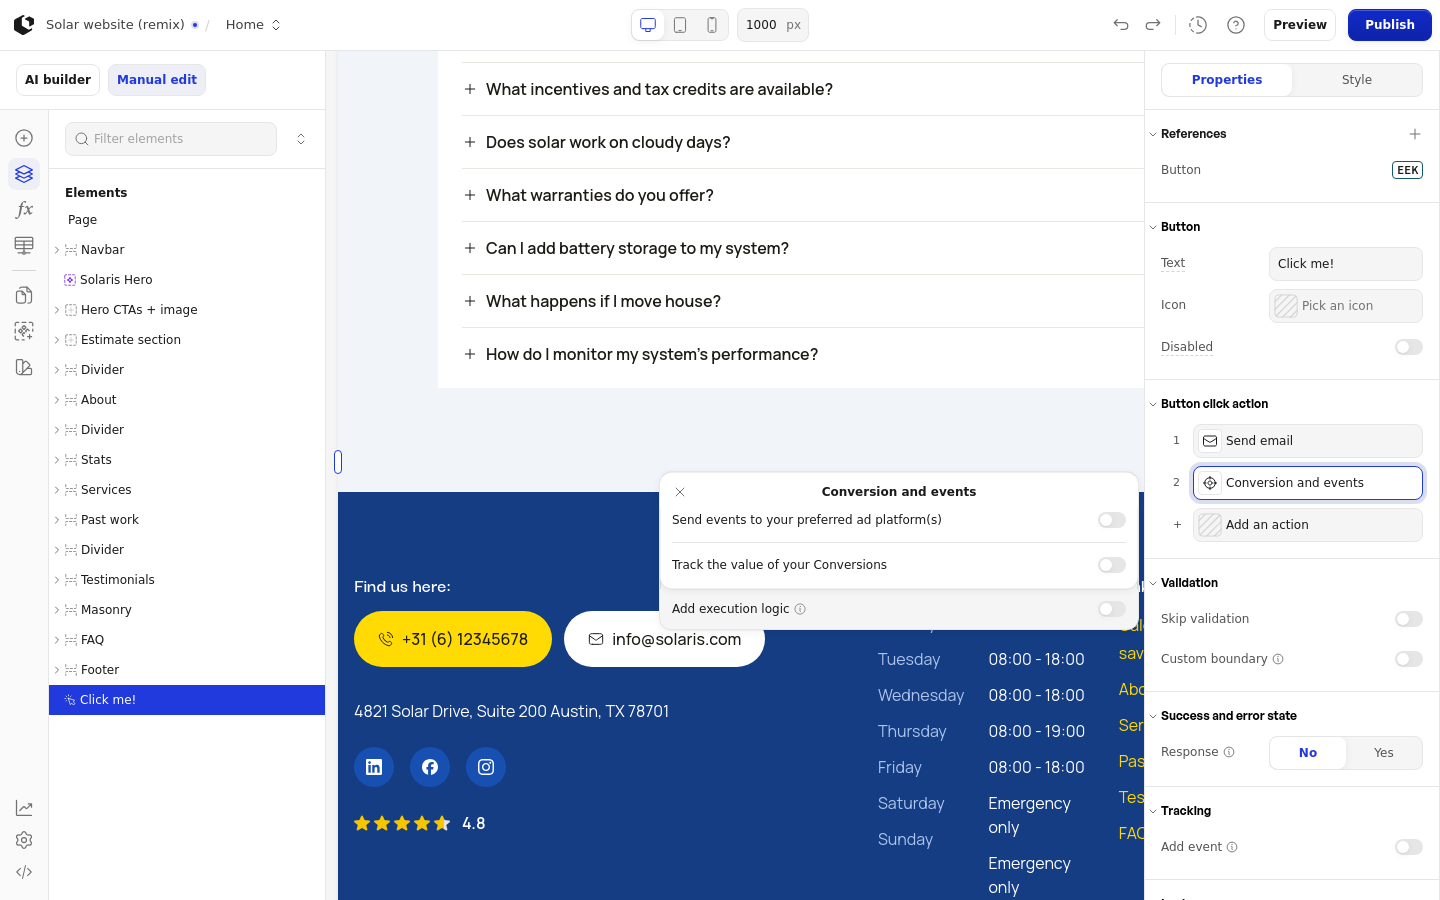Switch to AI builder mode
1440x900 pixels.
pyautogui.click(x=58, y=80)
